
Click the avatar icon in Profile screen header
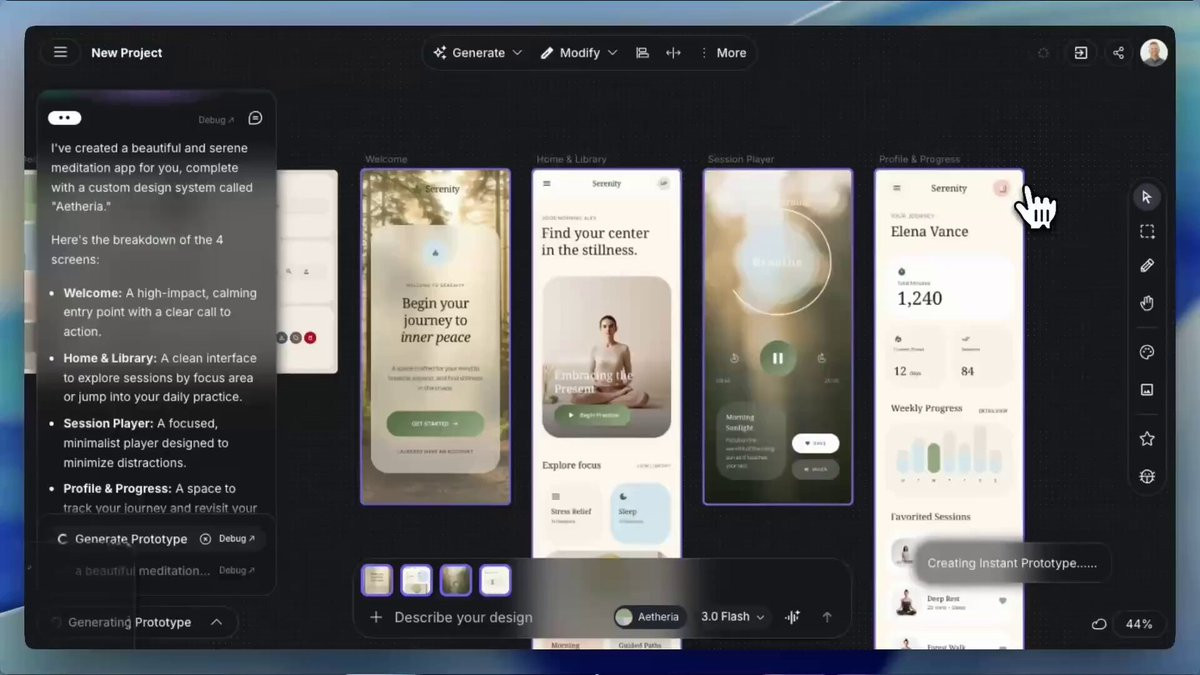(1001, 188)
